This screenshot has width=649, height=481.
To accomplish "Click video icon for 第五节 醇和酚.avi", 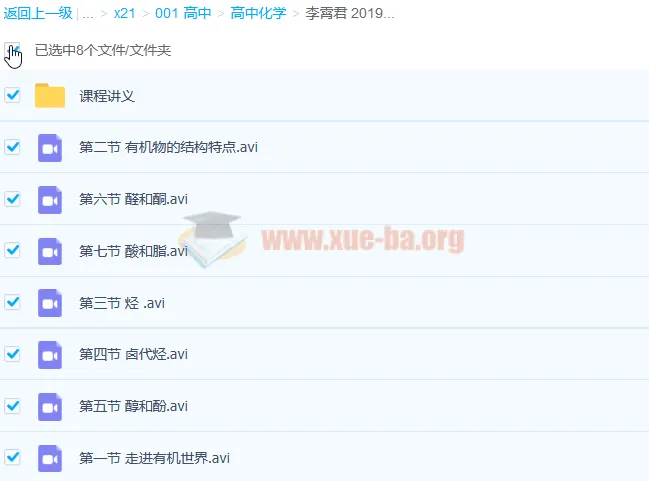I will click(x=50, y=407).
